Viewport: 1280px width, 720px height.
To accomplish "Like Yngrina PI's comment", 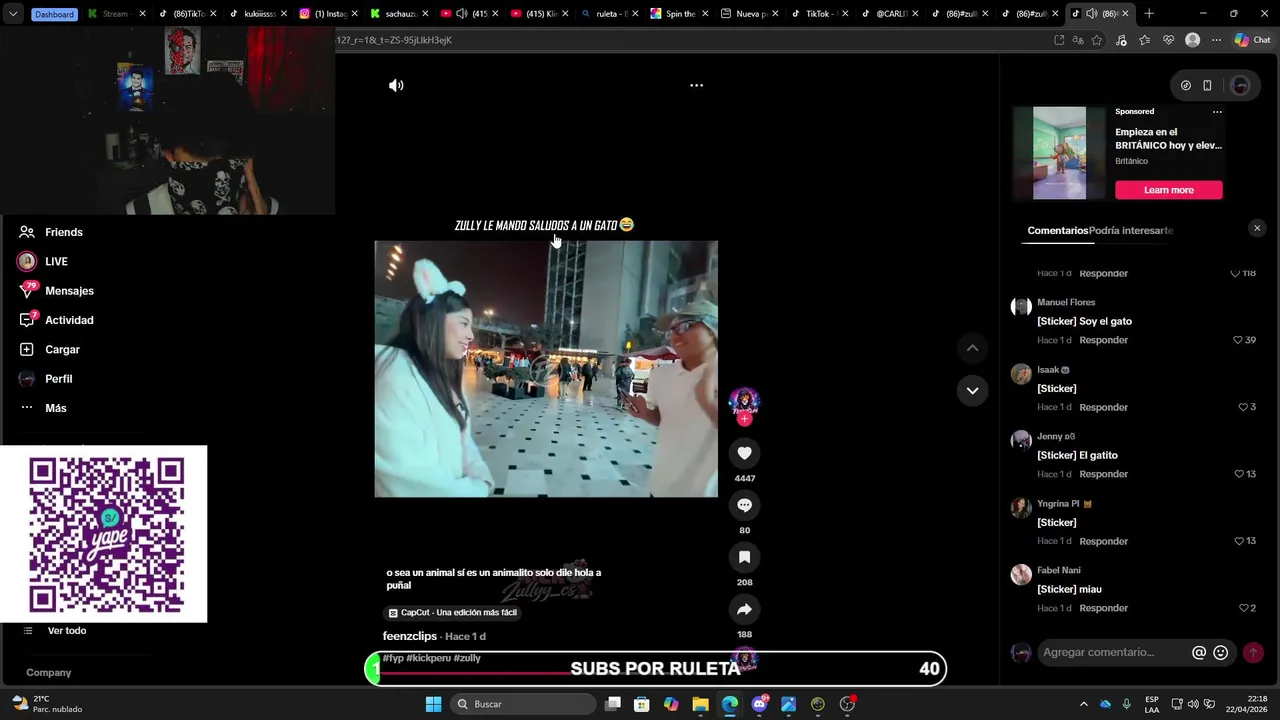I will click(1238, 541).
